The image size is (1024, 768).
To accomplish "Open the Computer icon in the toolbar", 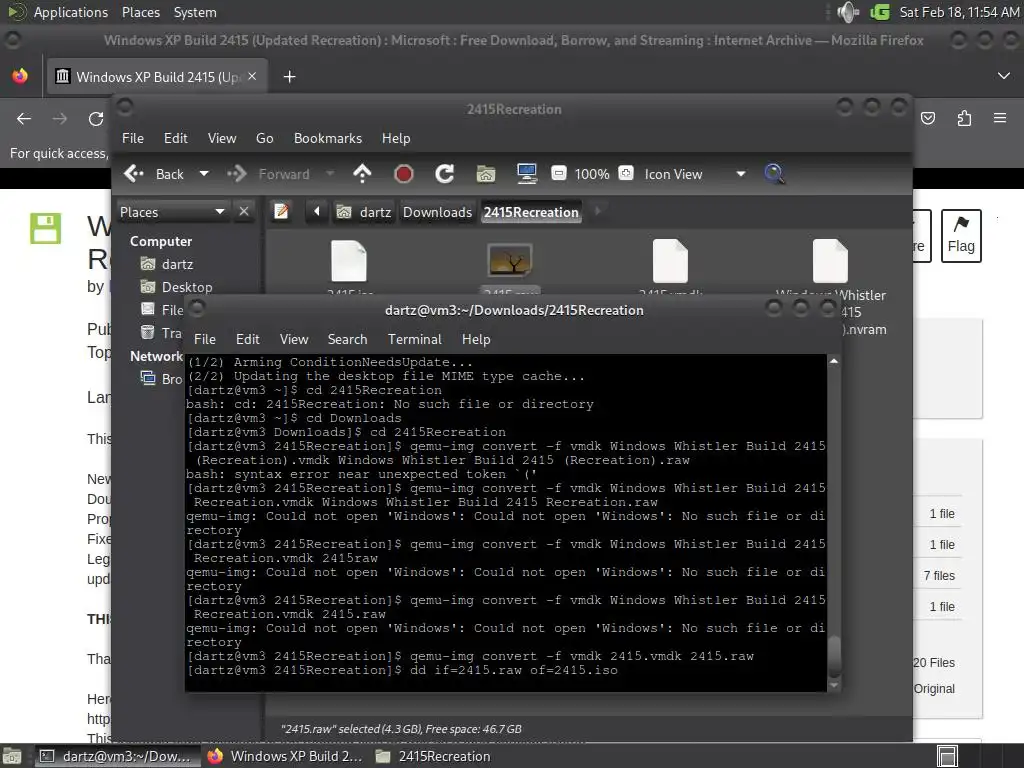I will tap(526, 174).
